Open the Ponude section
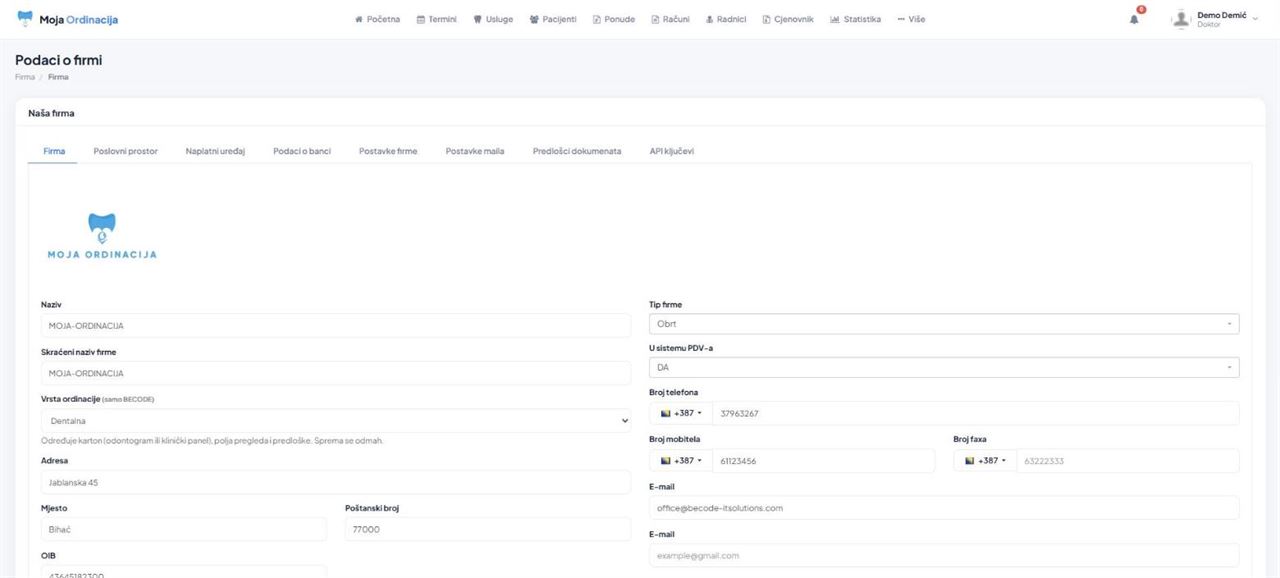The height and width of the screenshot is (578, 1280). coord(614,19)
